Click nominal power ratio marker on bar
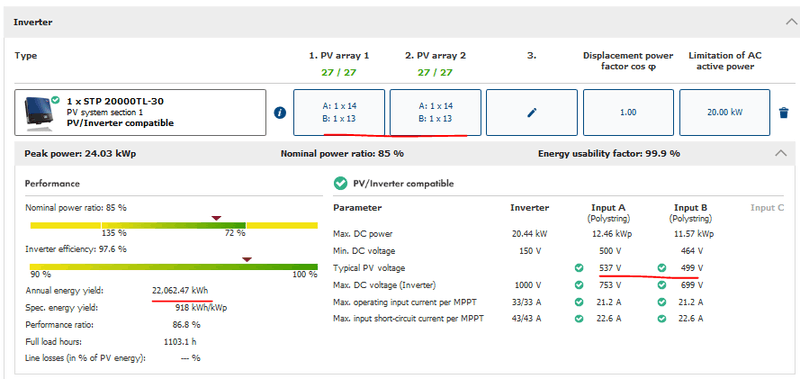This screenshot has width=800, height=379. 216,218
